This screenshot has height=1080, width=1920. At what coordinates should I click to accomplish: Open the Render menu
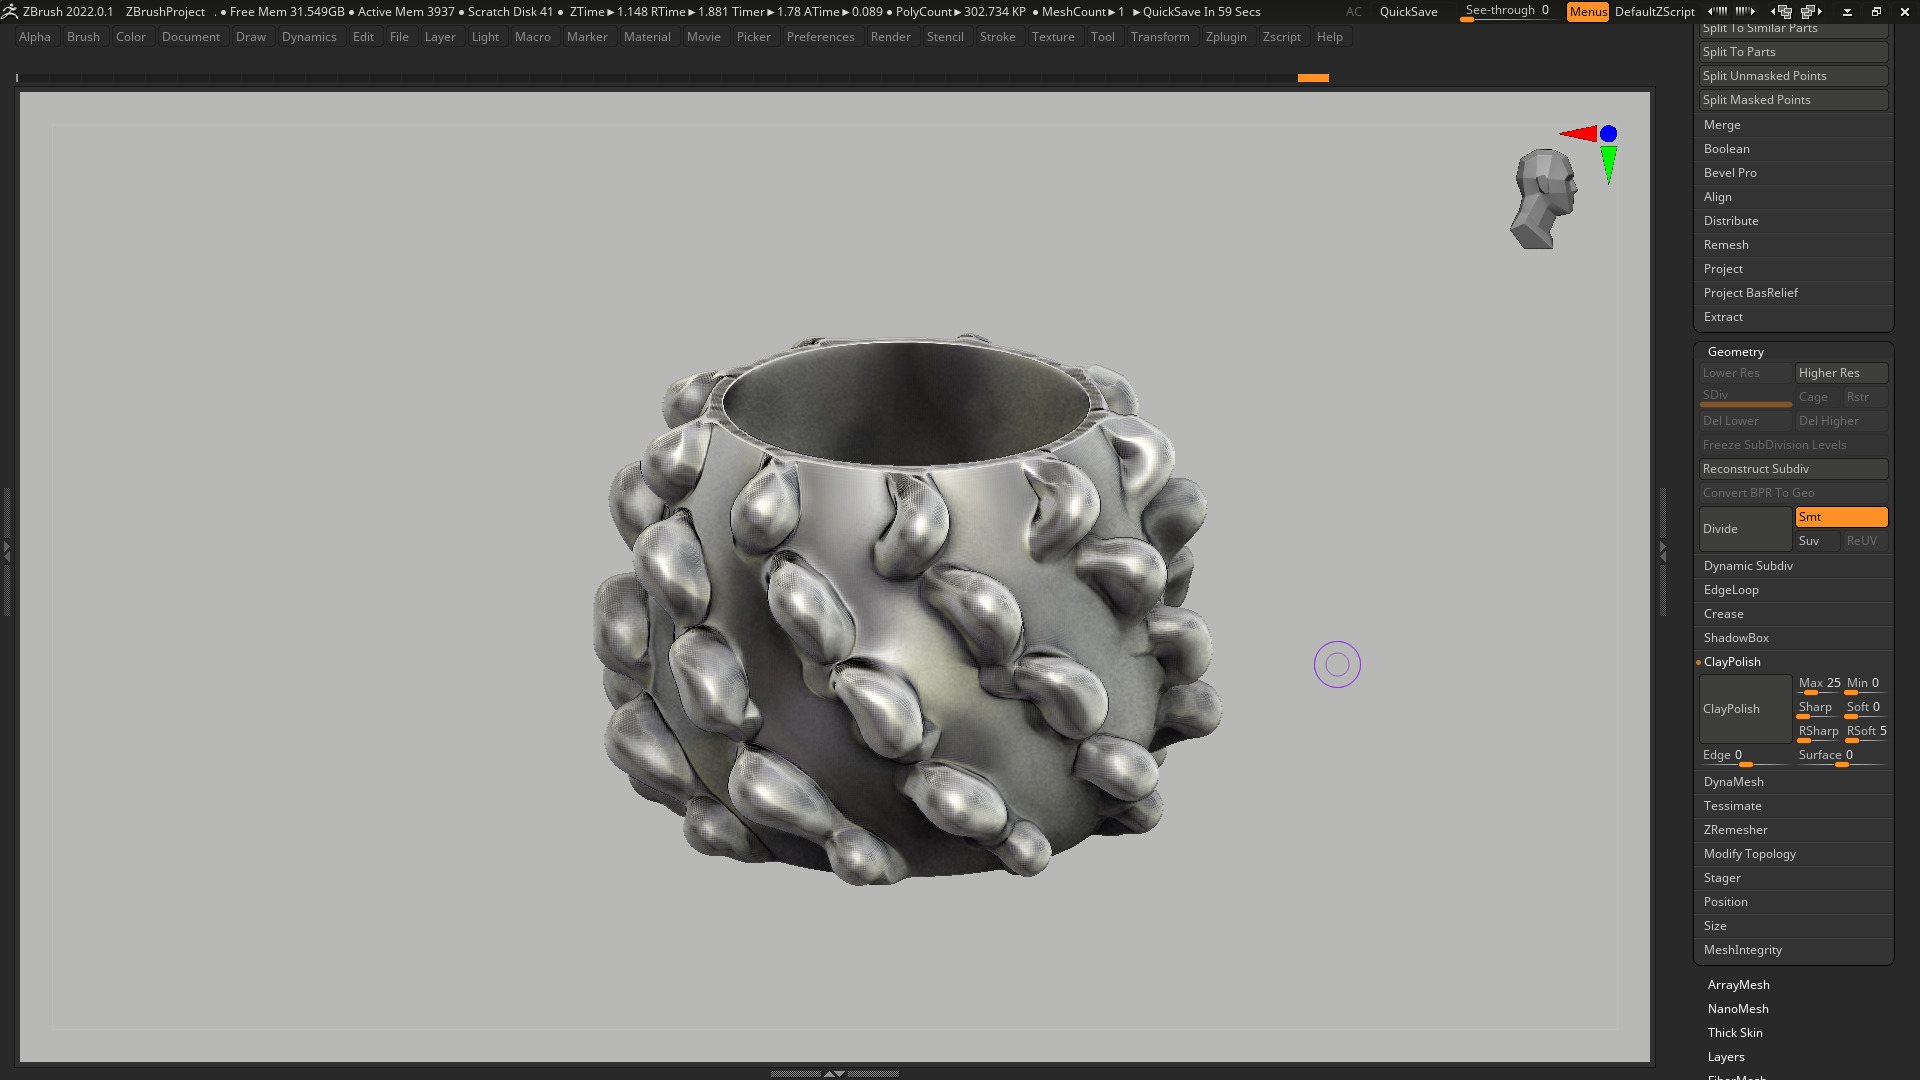[890, 37]
